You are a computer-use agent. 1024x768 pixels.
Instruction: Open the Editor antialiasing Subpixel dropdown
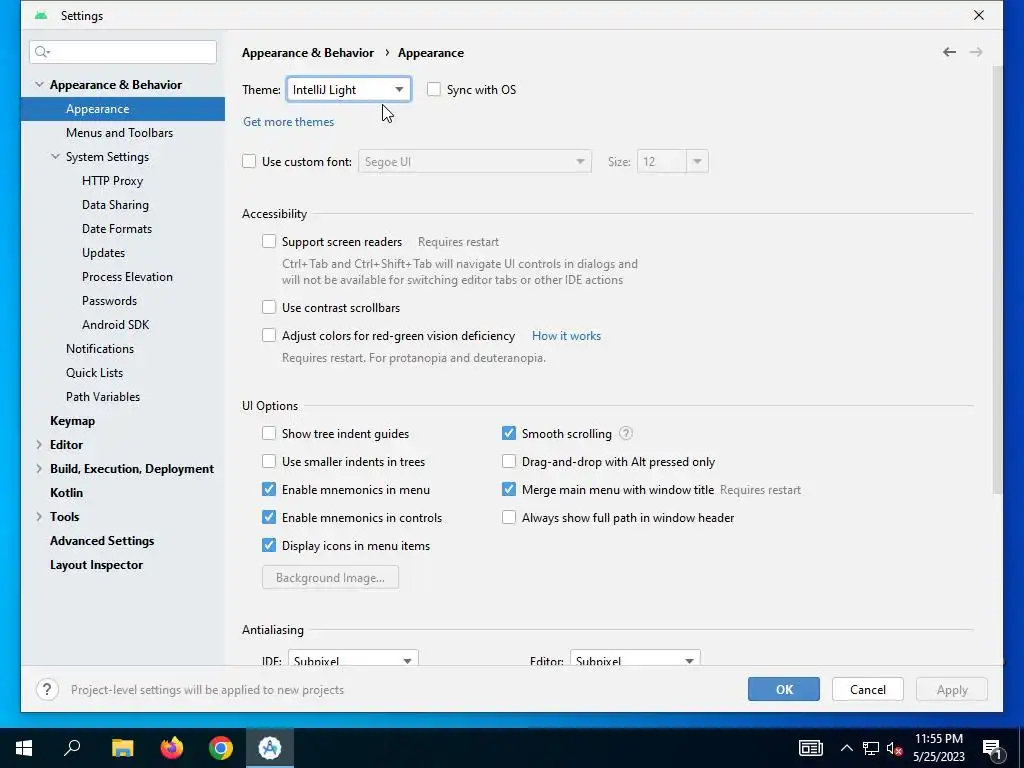pyautogui.click(x=635, y=660)
